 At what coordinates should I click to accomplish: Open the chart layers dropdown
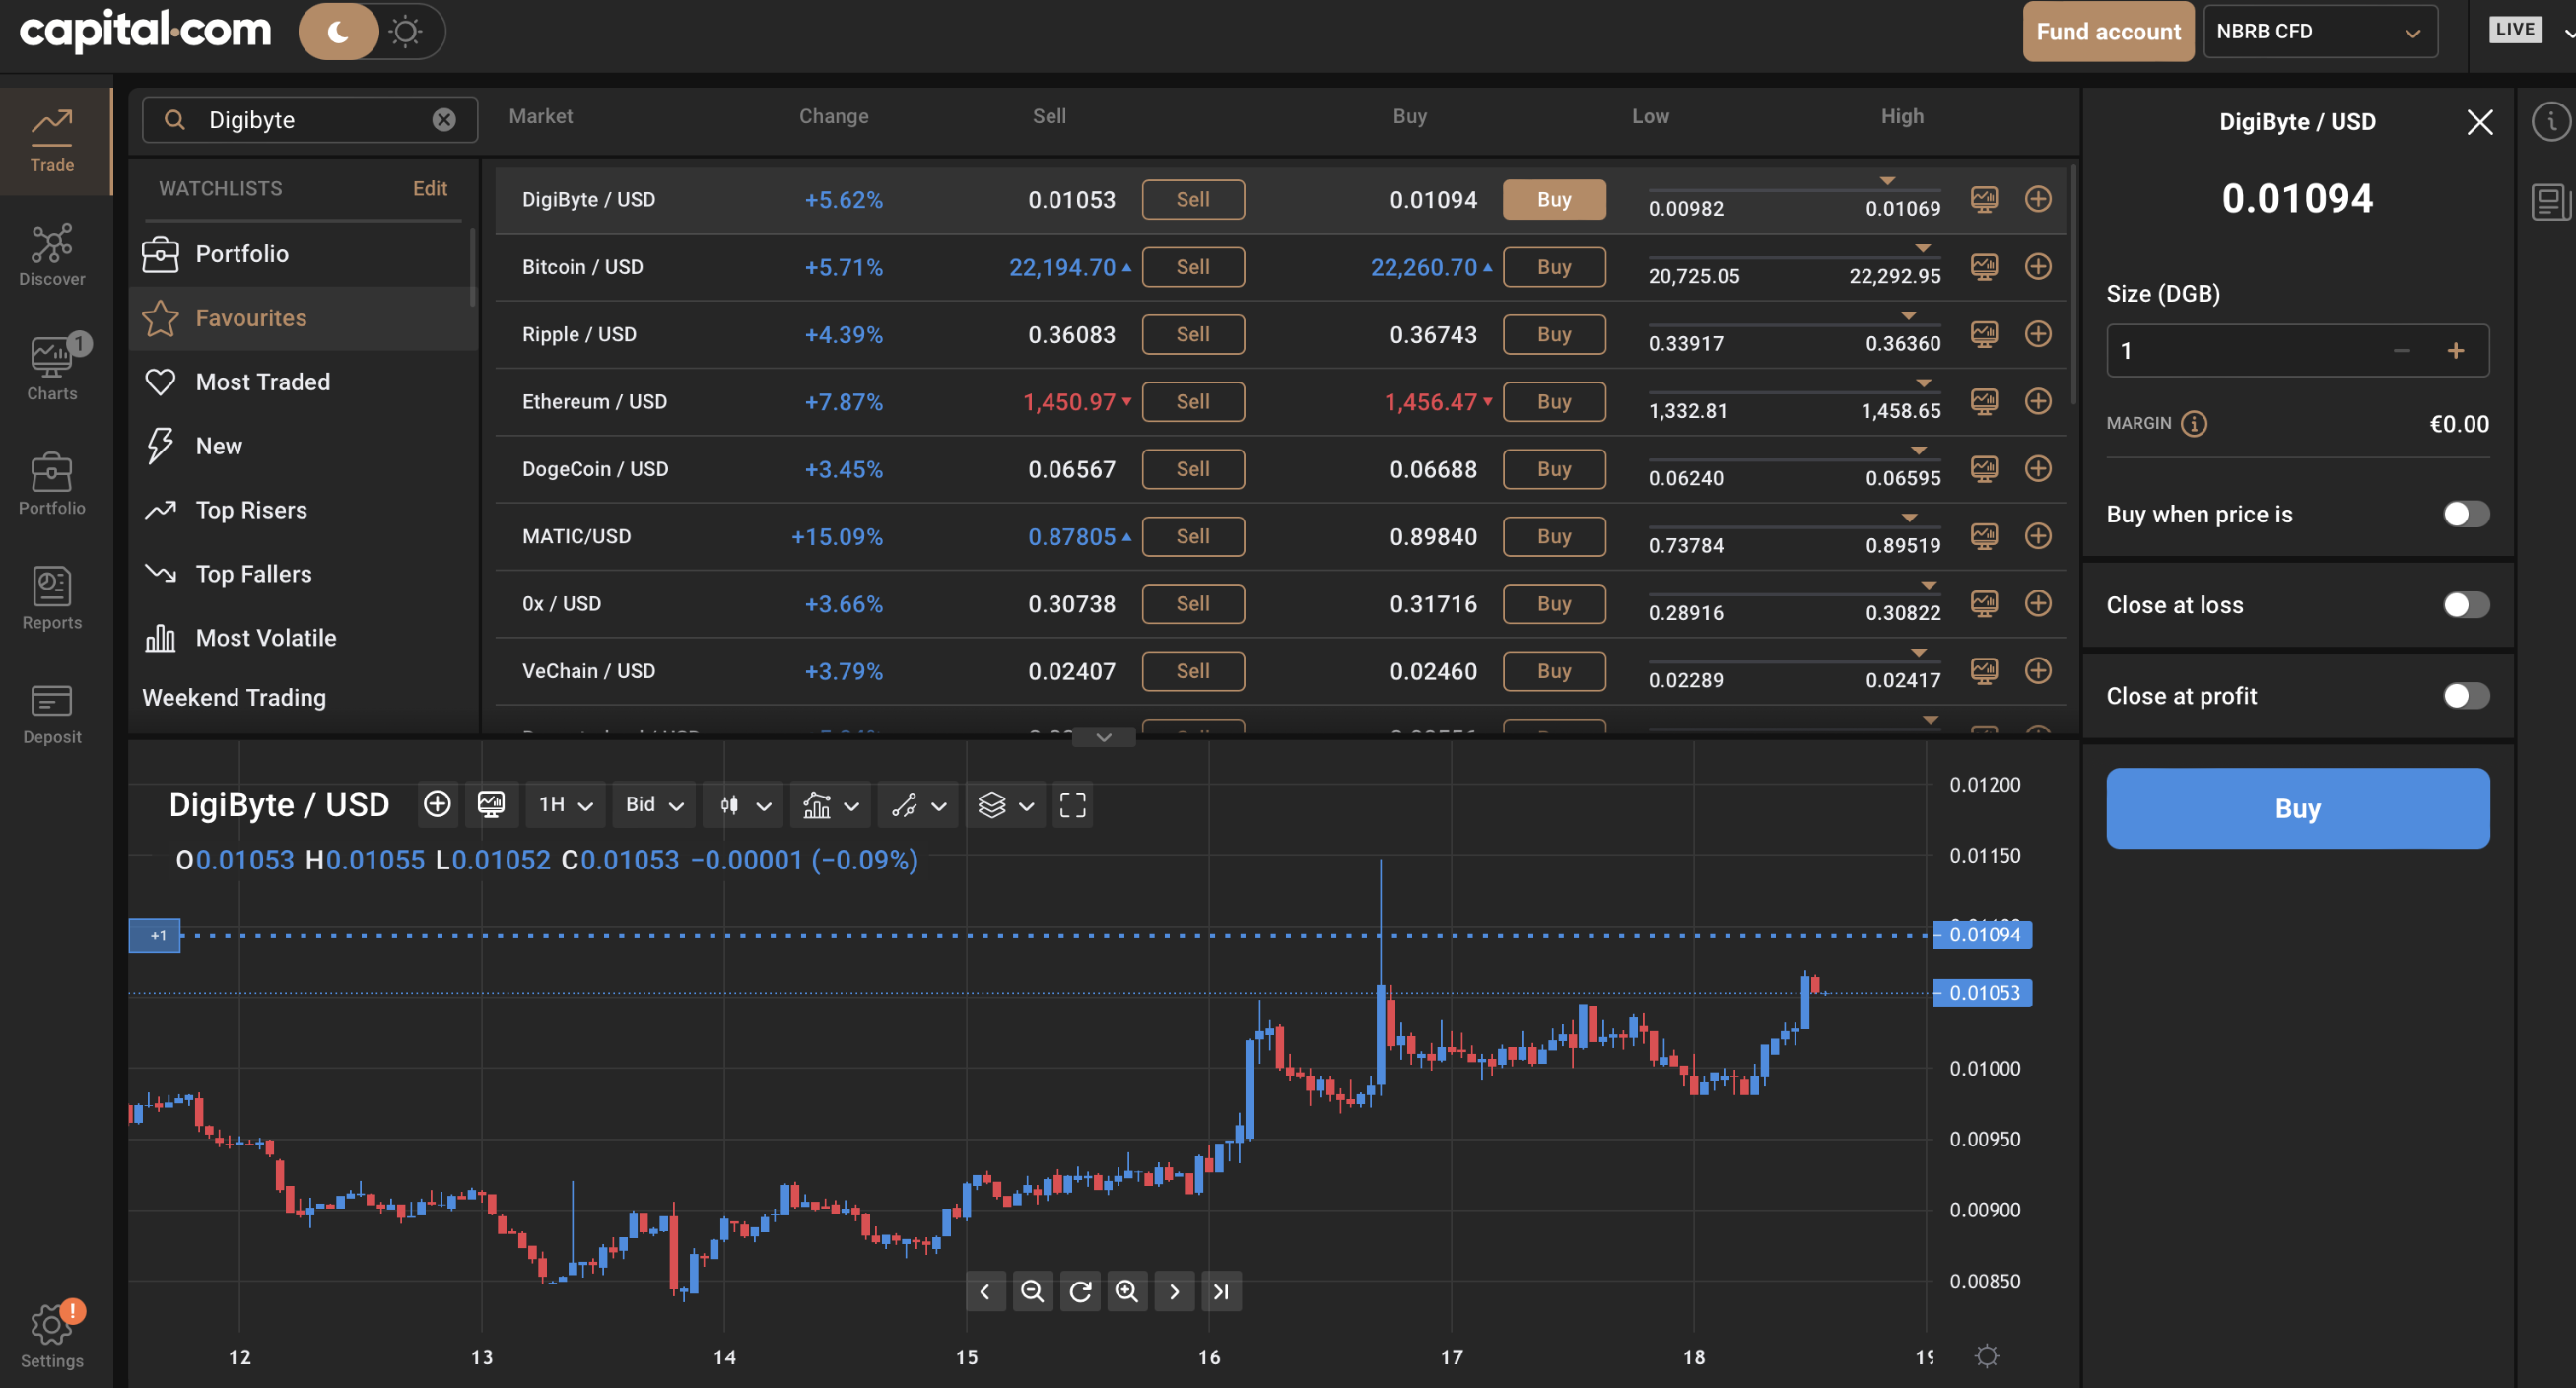1005,805
